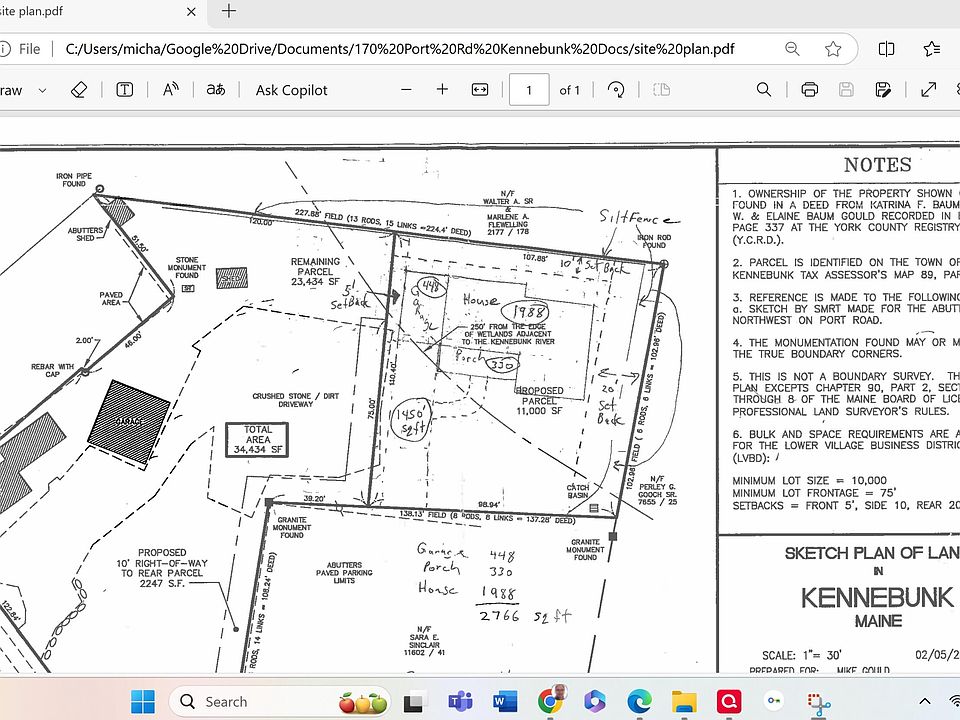This screenshot has width=960, height=720.
Task: Select the Erase tool in PDF toolbar
Action: 79,90
